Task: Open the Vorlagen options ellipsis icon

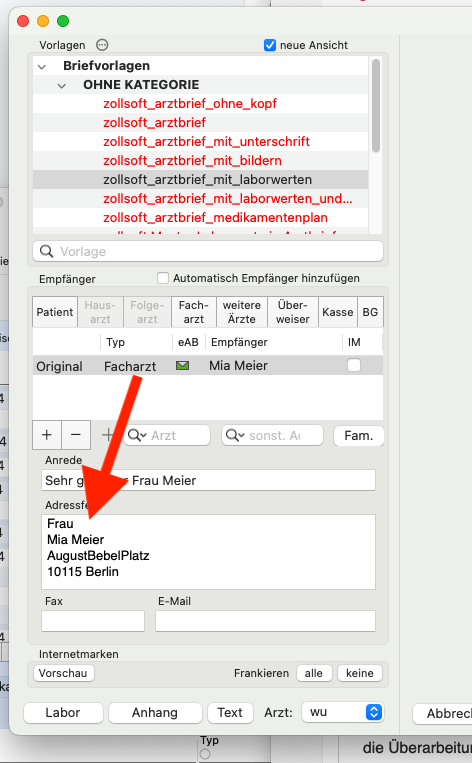Action: pos(102,45)
